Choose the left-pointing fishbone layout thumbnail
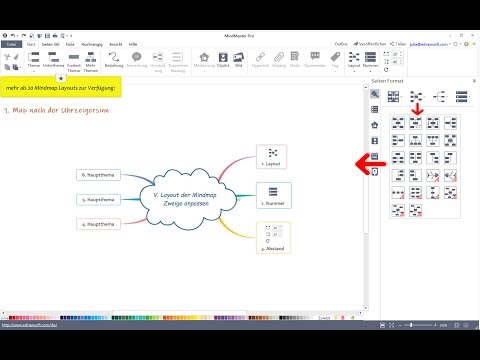The width and height of the screenshot is (480, 360). pyautogui.click(x=450, y=175)
